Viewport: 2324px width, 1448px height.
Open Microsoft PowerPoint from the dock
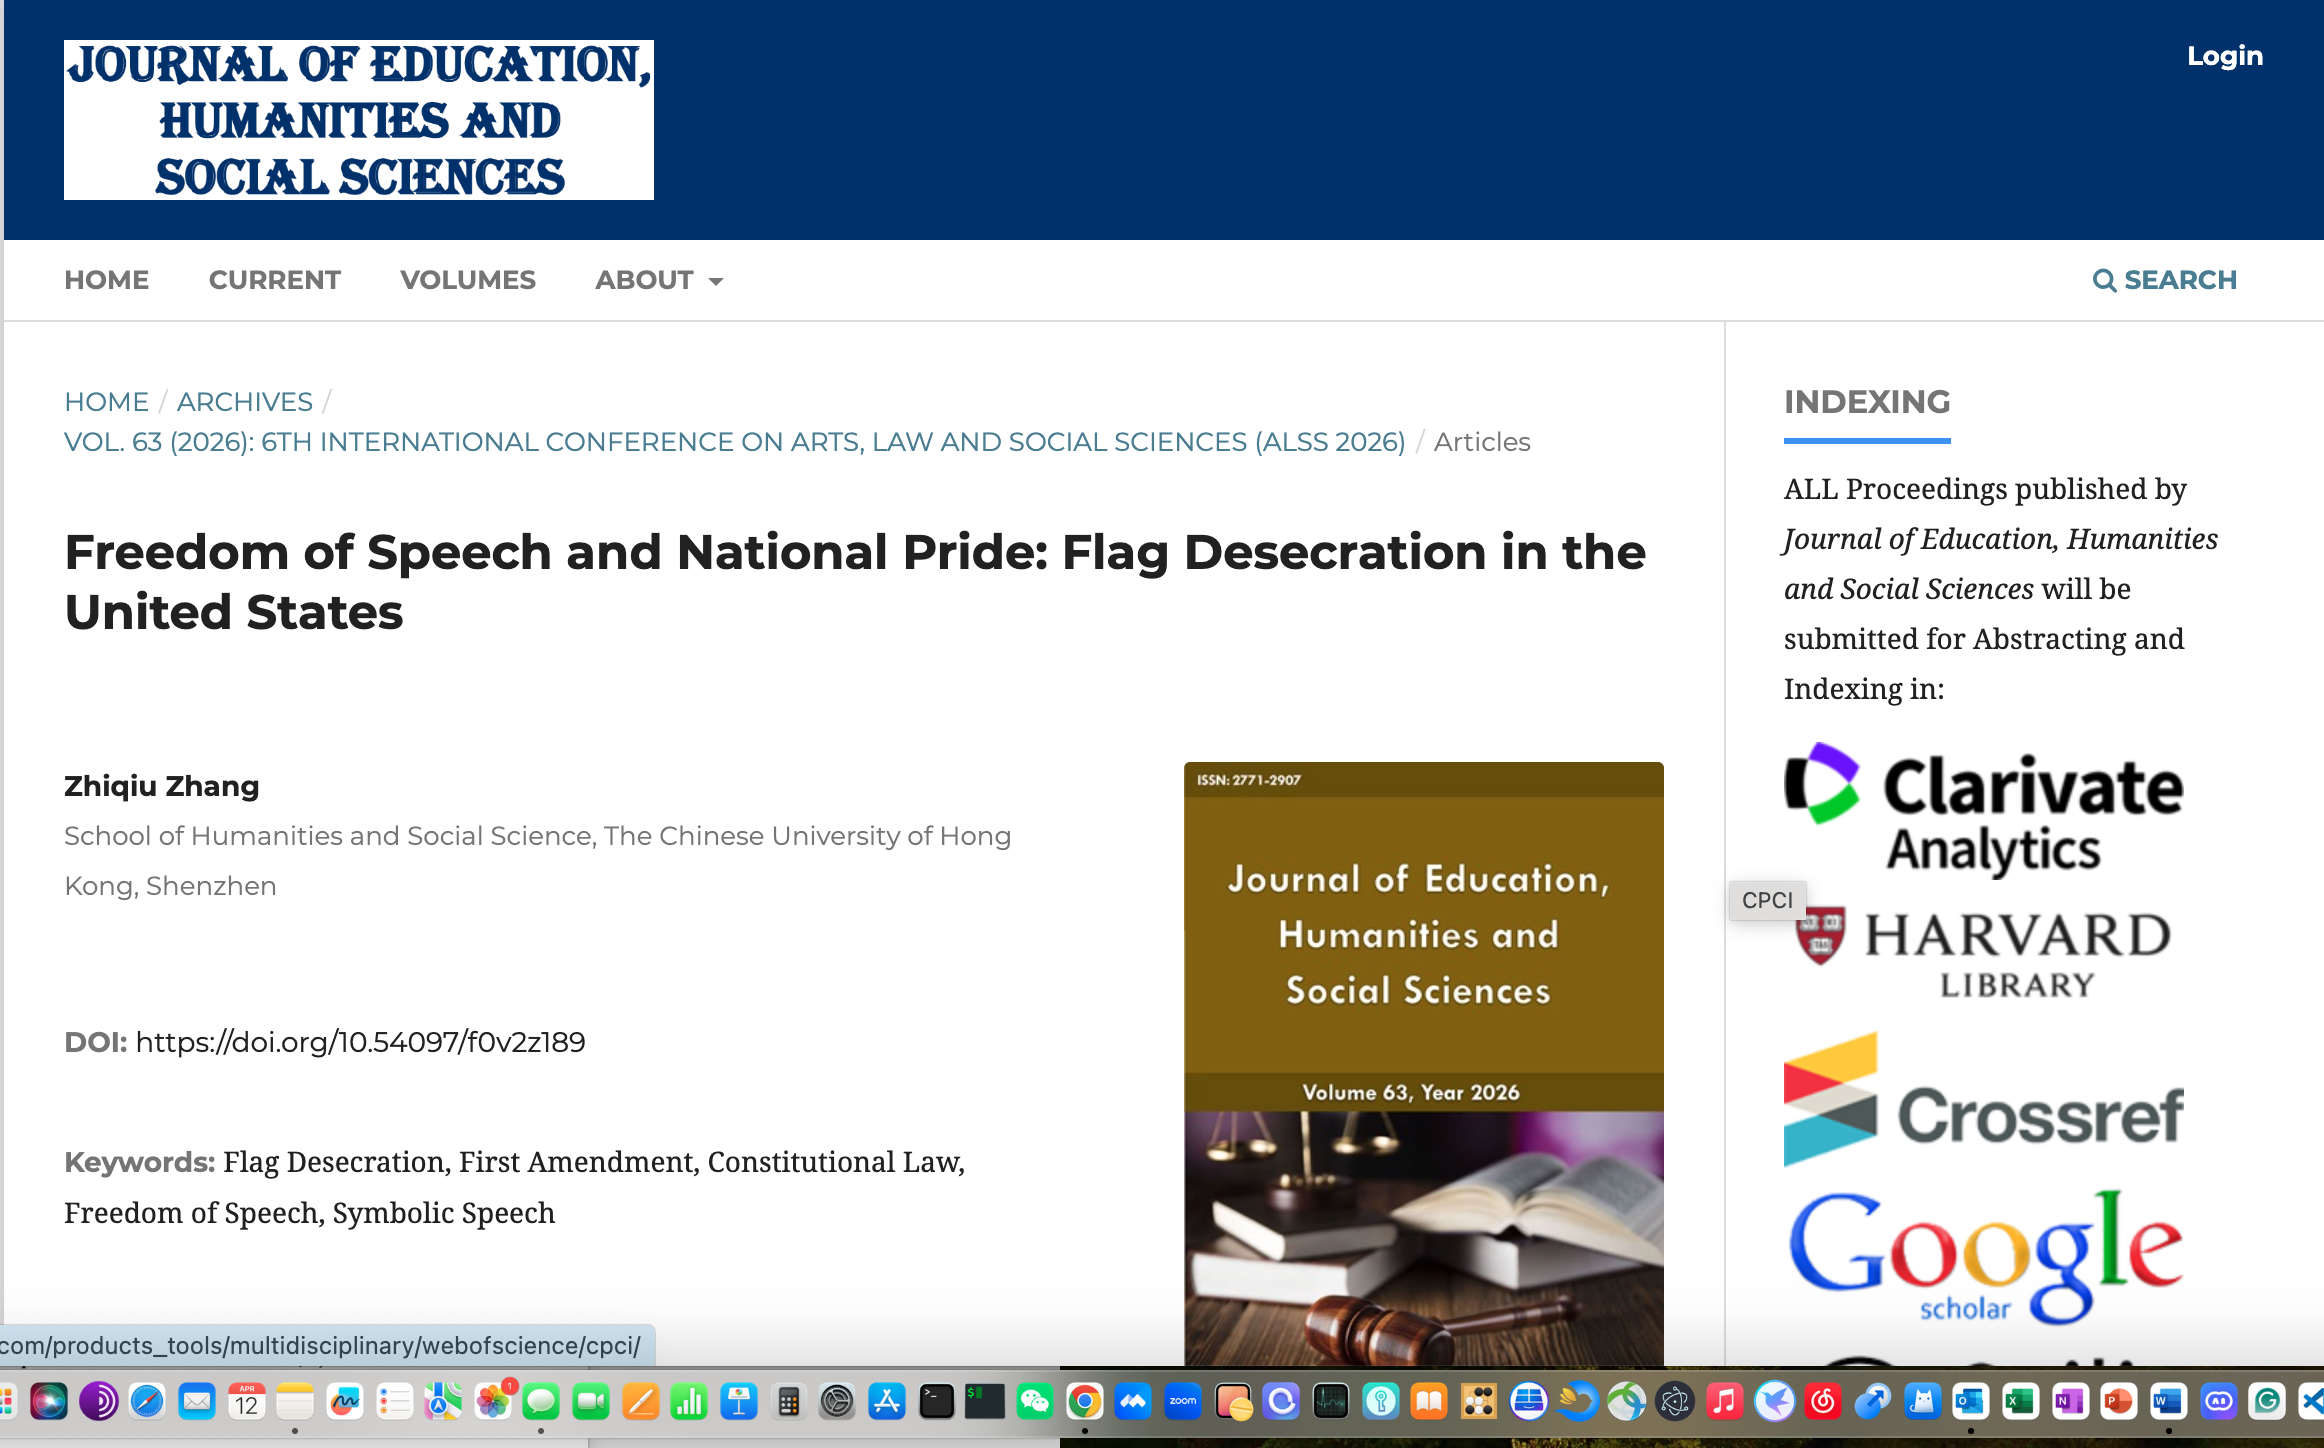[2119, 1402]
